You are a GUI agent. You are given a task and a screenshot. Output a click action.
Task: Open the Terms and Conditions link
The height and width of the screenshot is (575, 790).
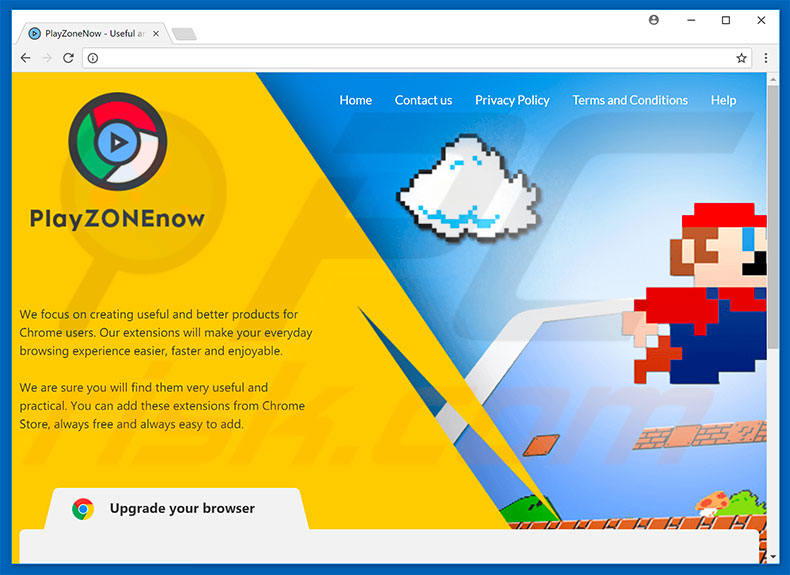pyautogui.click(x=630, y=100)
